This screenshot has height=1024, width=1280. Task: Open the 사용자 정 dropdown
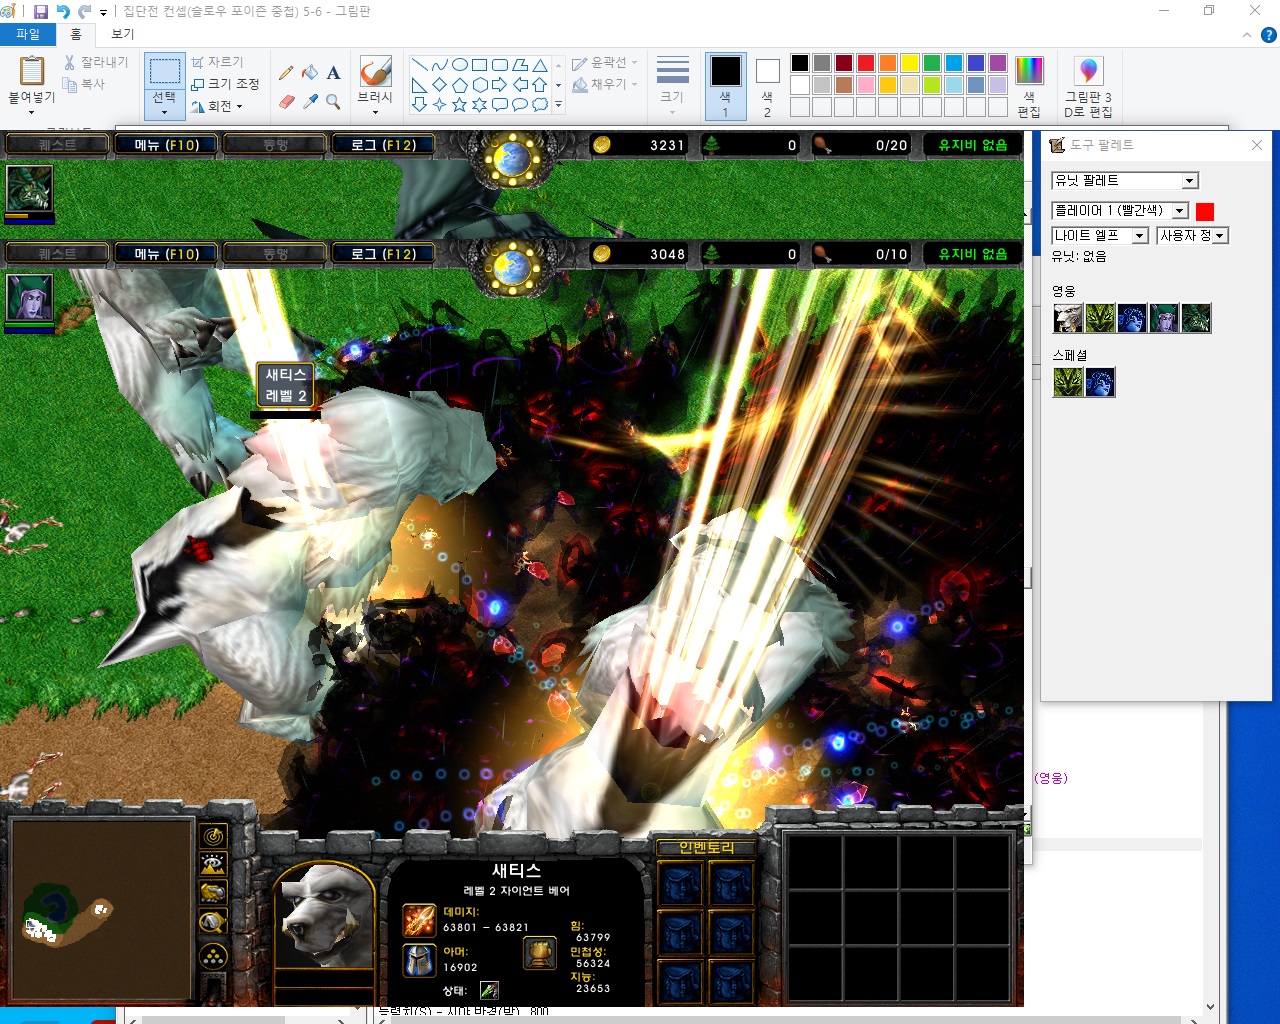[x=1220, y=236]
